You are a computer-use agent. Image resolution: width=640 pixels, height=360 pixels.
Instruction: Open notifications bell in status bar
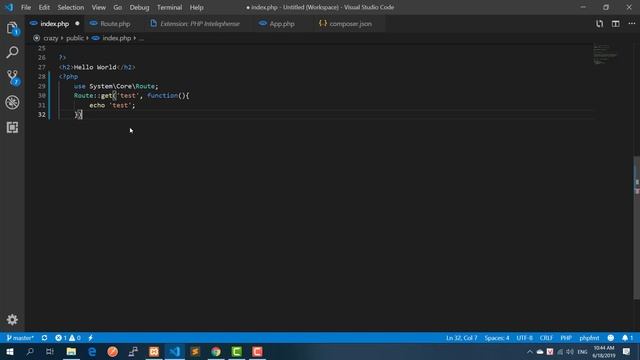(627, 338)
